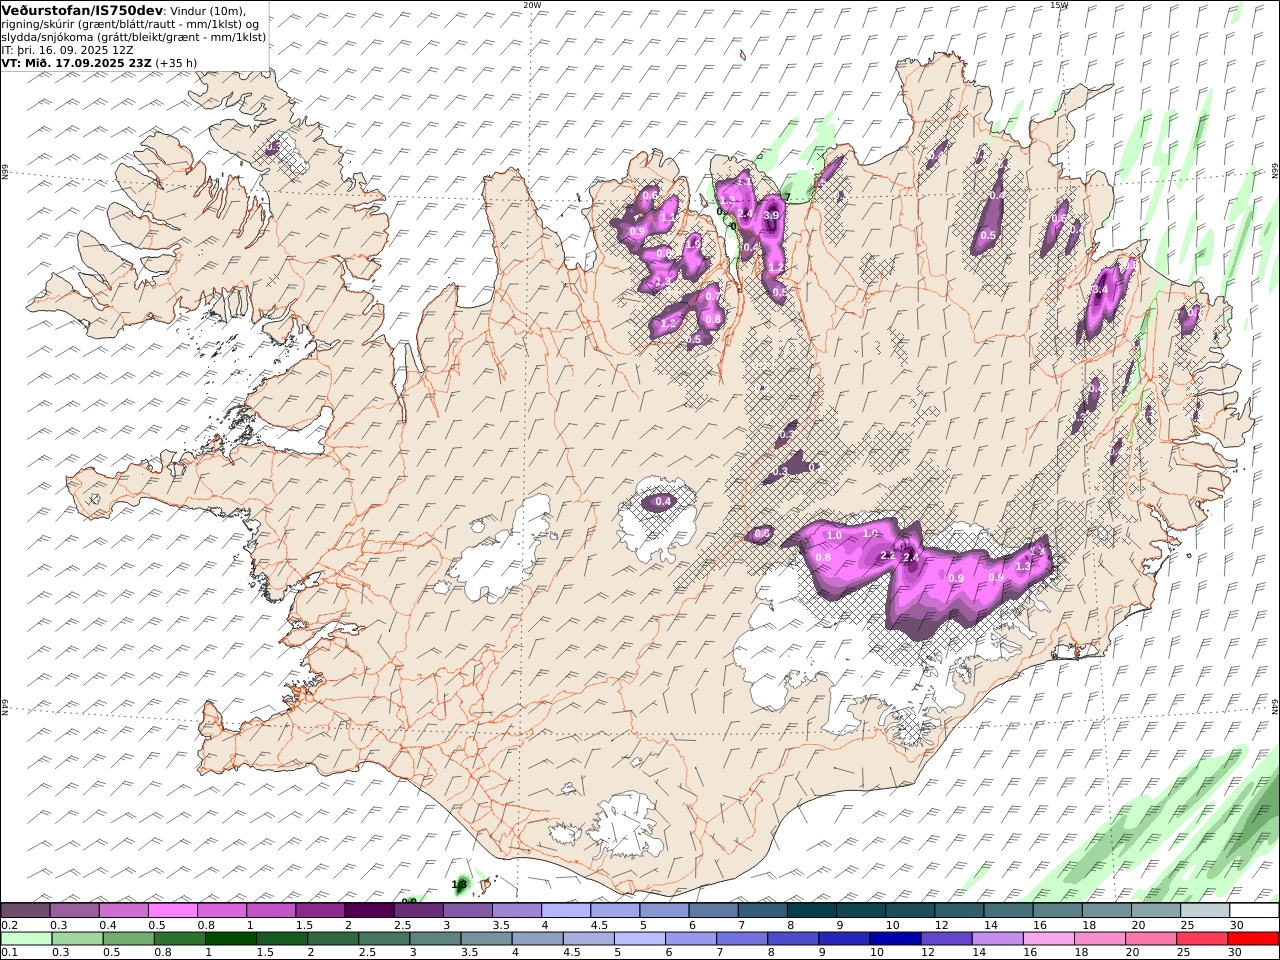
Task: Click the '(+35 h)' forecast offset text
Action: tap(176, 62)
